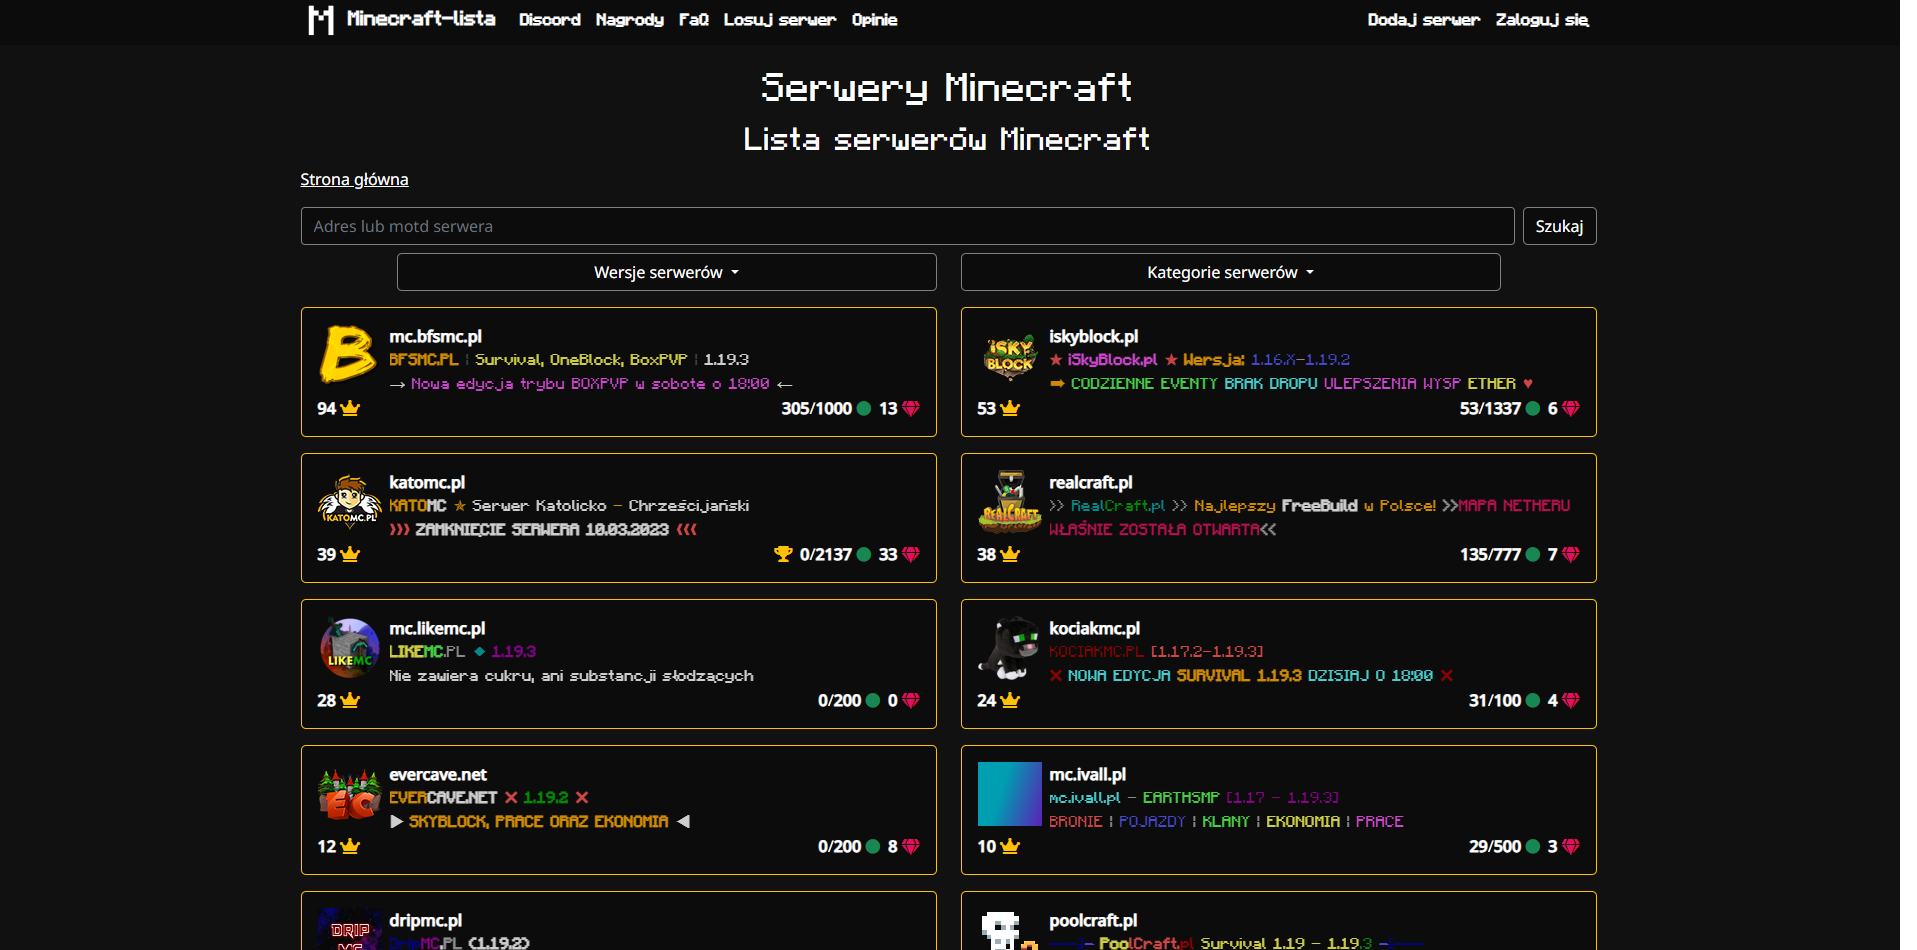Image resolution: width=1917 pixels, height=950 pixels.
Task: Click the mc.bfsmc.pl server logo
Action: point(348,355)
